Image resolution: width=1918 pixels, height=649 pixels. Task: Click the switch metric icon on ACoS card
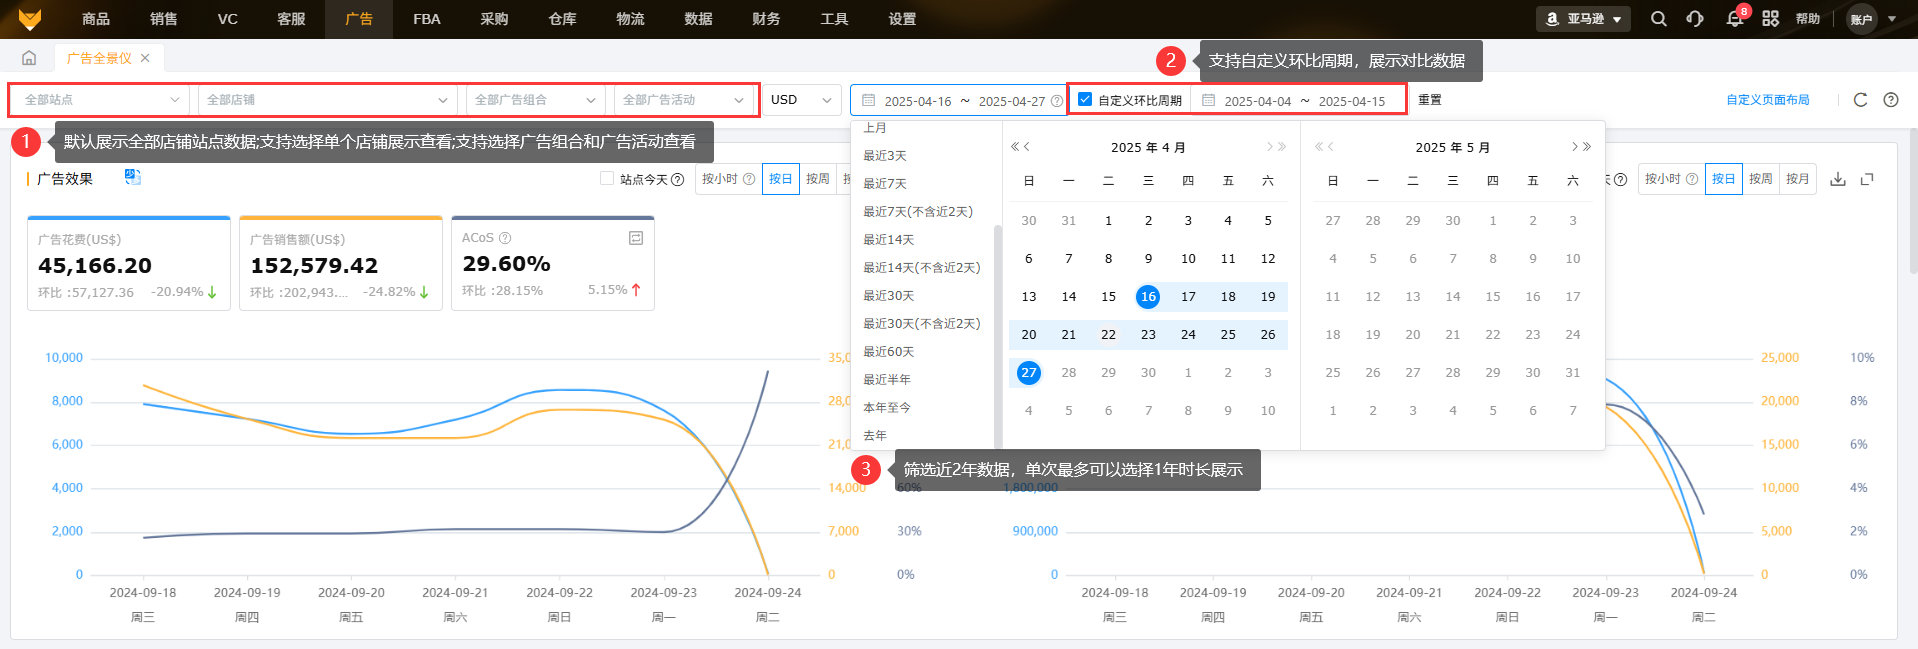635,238
